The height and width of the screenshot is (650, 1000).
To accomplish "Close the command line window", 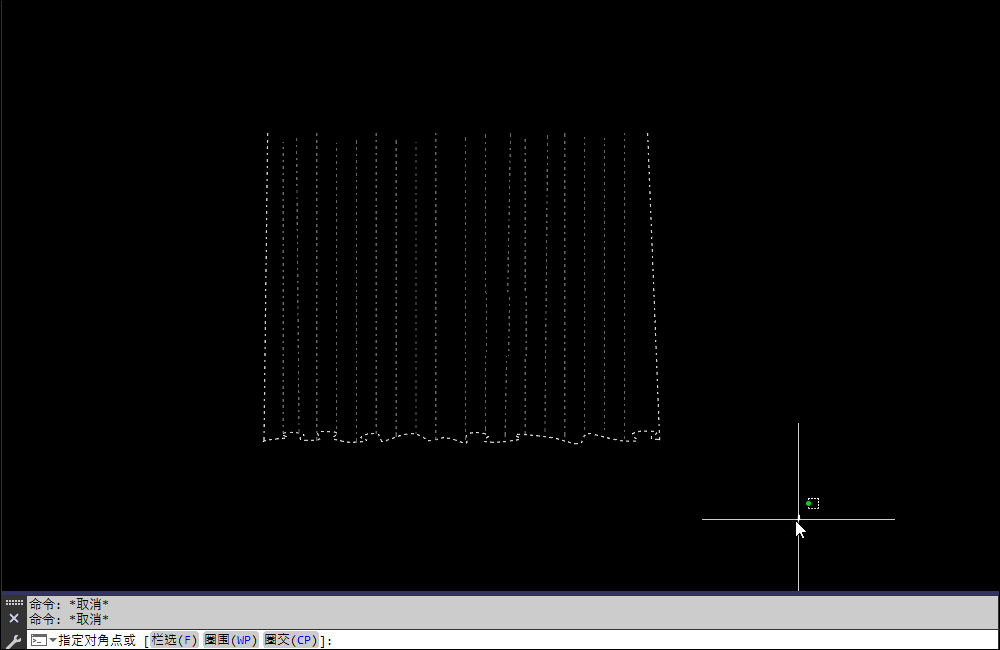I will pos(14,619).
